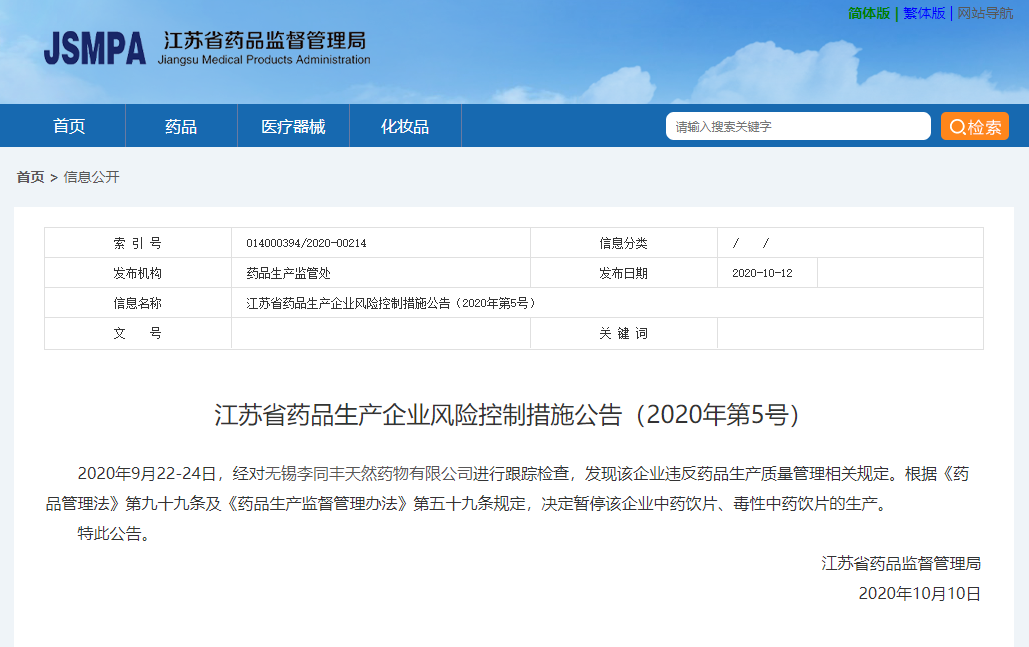Click the 信息分类 label cell
This screenshot has width=1029, height=647.
(623, 243)
